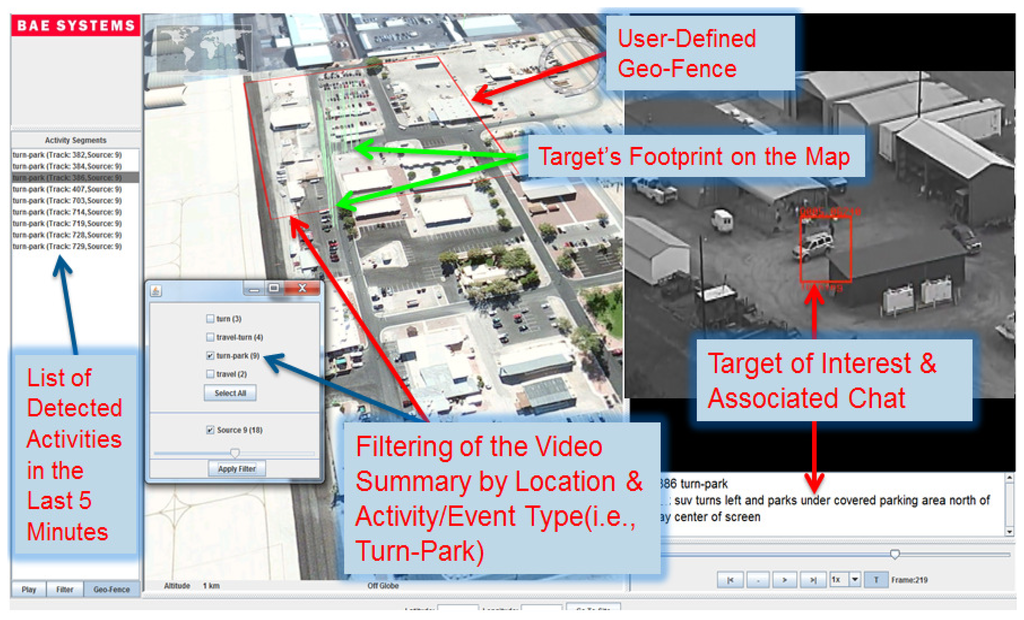1024x620 pixels.
Task: Click the BAE SYSTEMS logo
Action: [76, 25]
